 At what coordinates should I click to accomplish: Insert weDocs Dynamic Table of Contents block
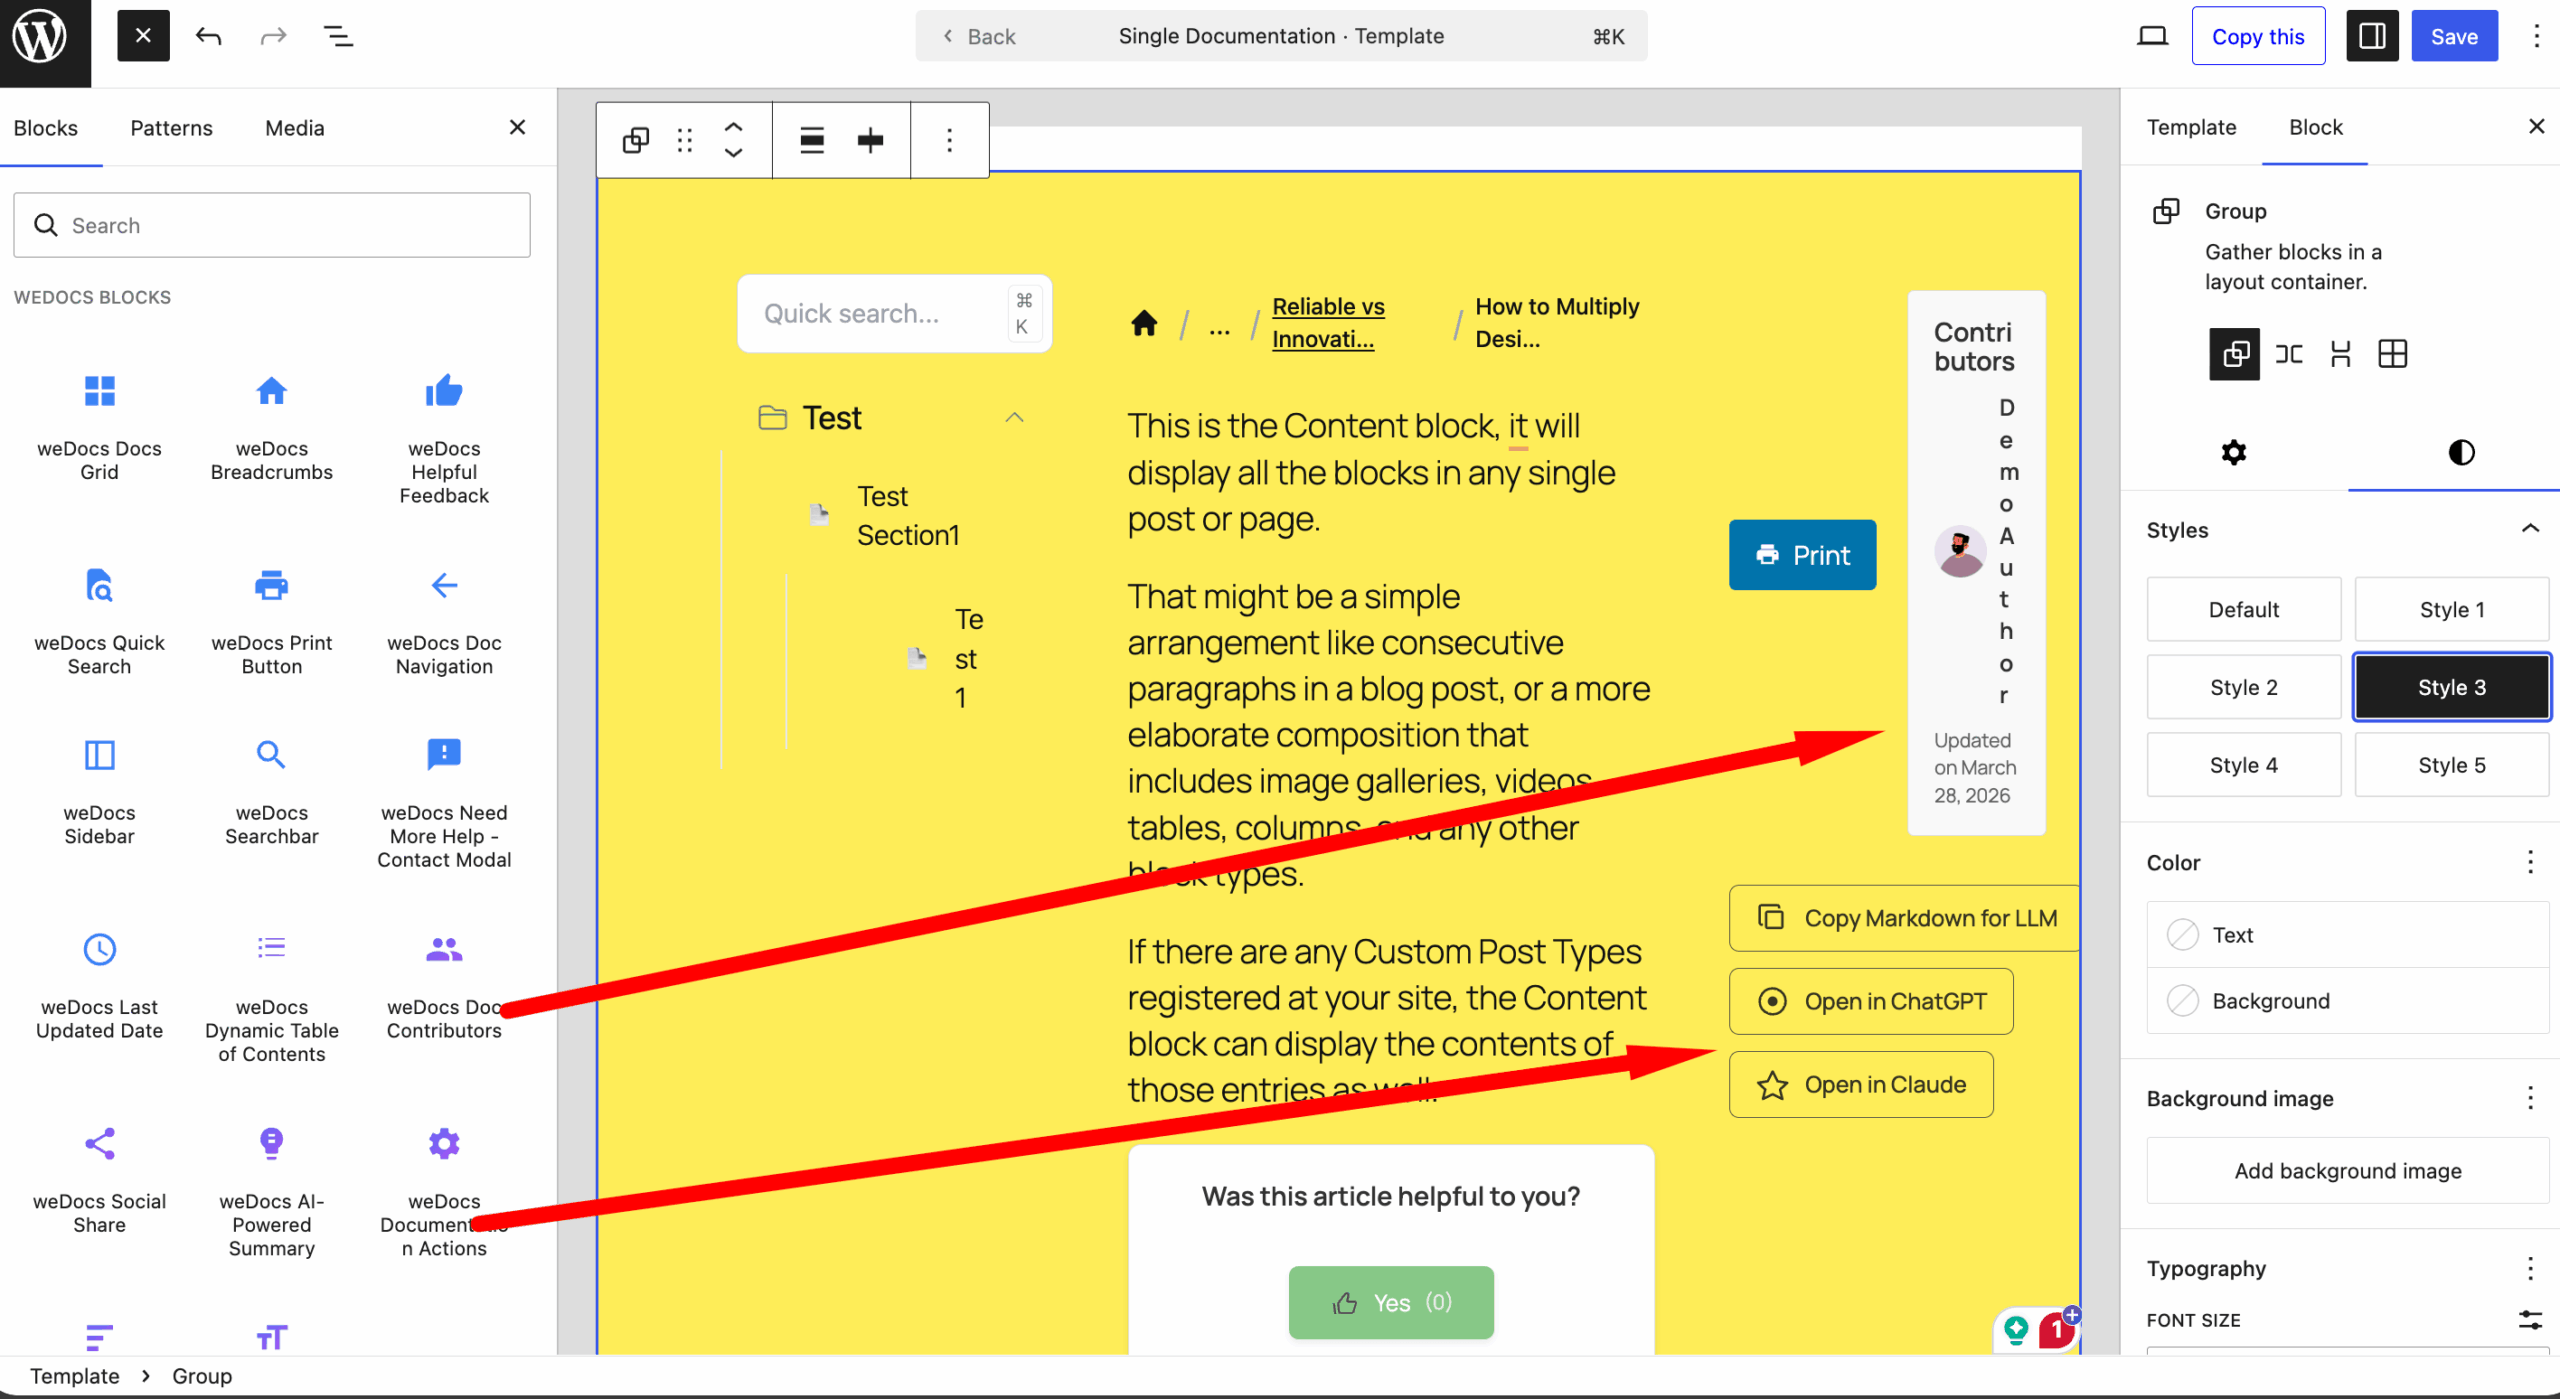pos(271,998)
